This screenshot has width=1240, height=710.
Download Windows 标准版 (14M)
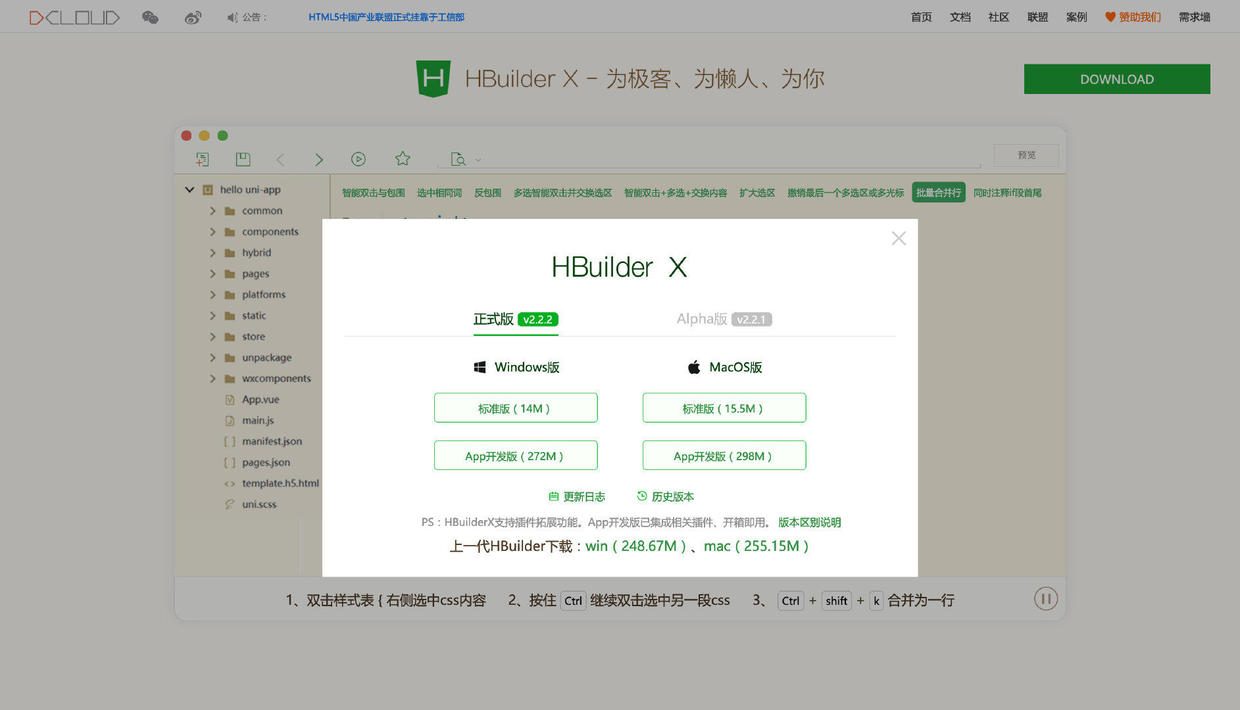click(516, 408)
